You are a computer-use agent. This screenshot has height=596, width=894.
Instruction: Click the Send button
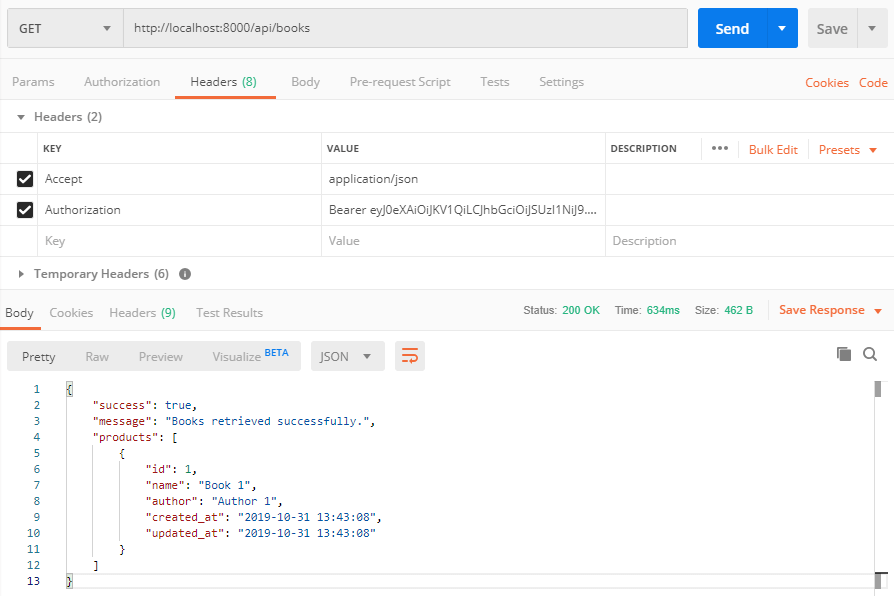[x=732, y=29]
